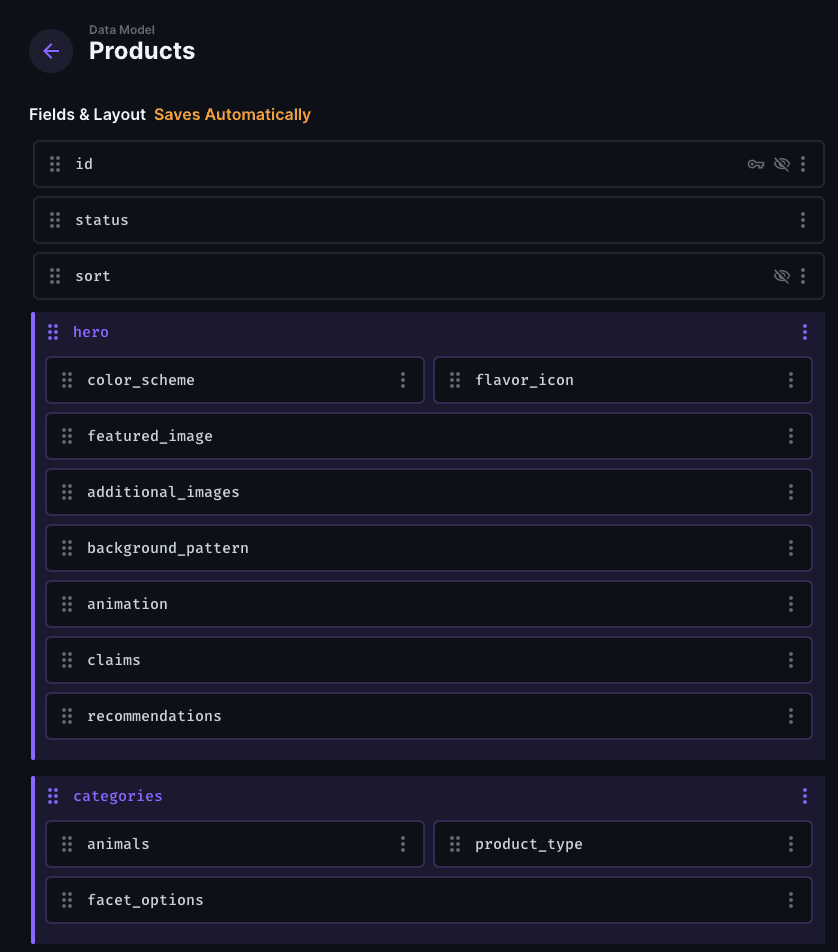838x952 pixels.
Task: Open the options menu for id field
Action: 803,164
